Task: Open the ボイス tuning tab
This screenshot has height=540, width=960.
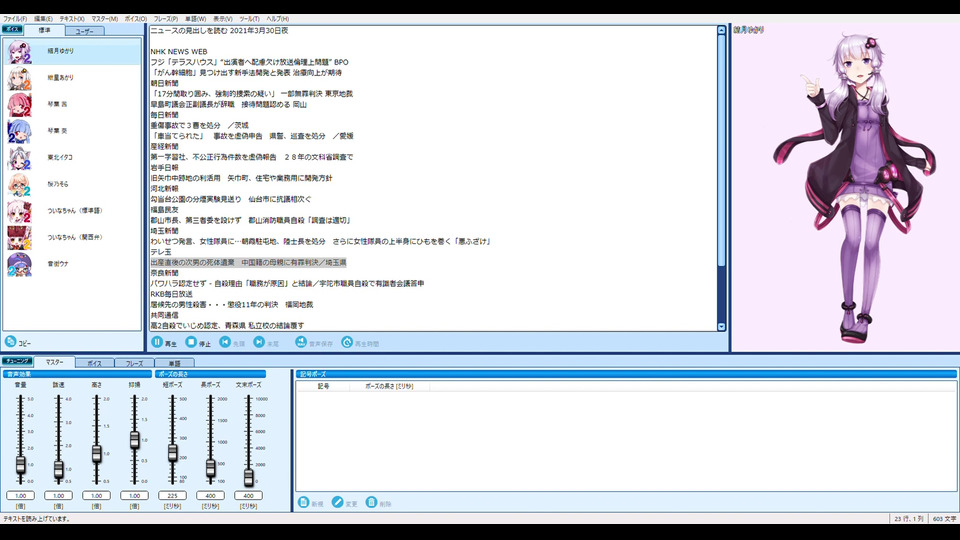Action: coord(94,363)
